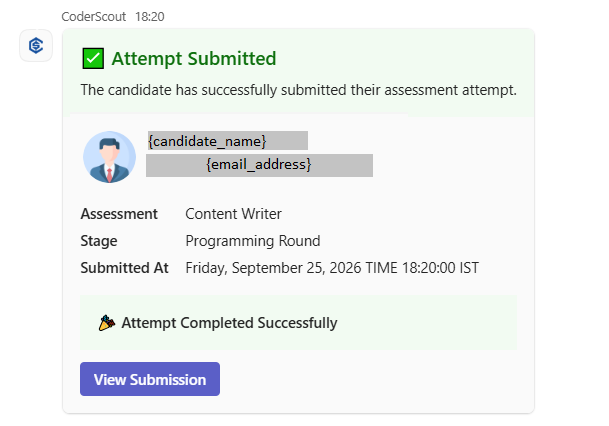Select the {email_address} placeholder field

[x=259, y=165]
